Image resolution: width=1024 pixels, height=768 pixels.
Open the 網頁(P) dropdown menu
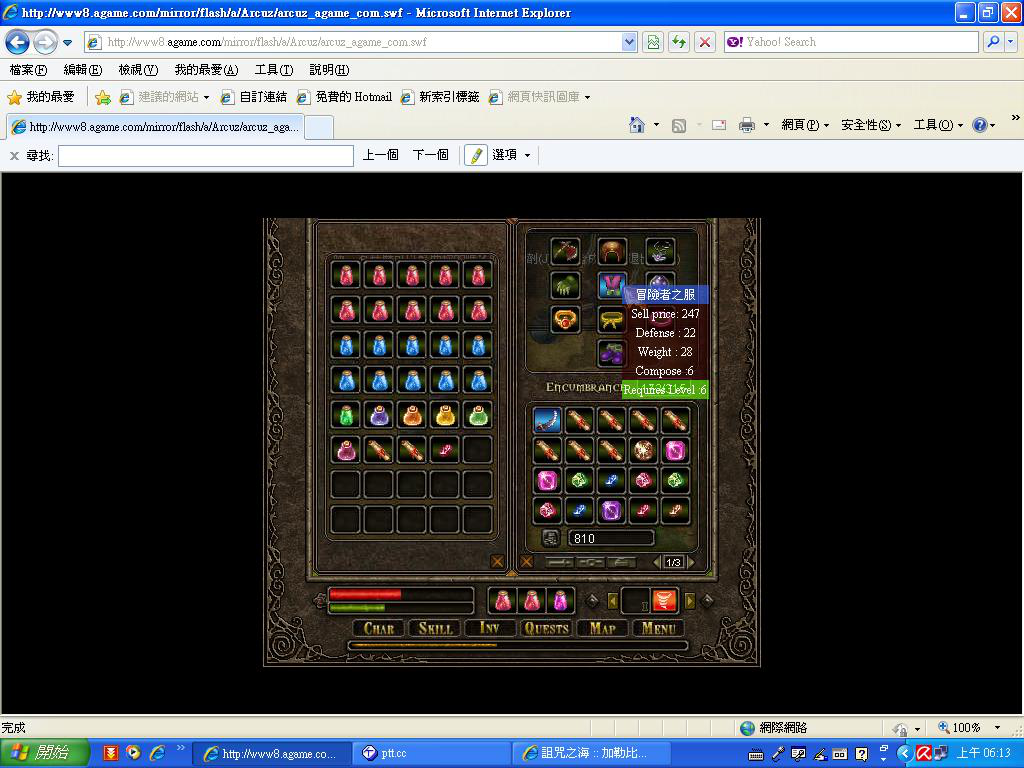coord(805,125)
